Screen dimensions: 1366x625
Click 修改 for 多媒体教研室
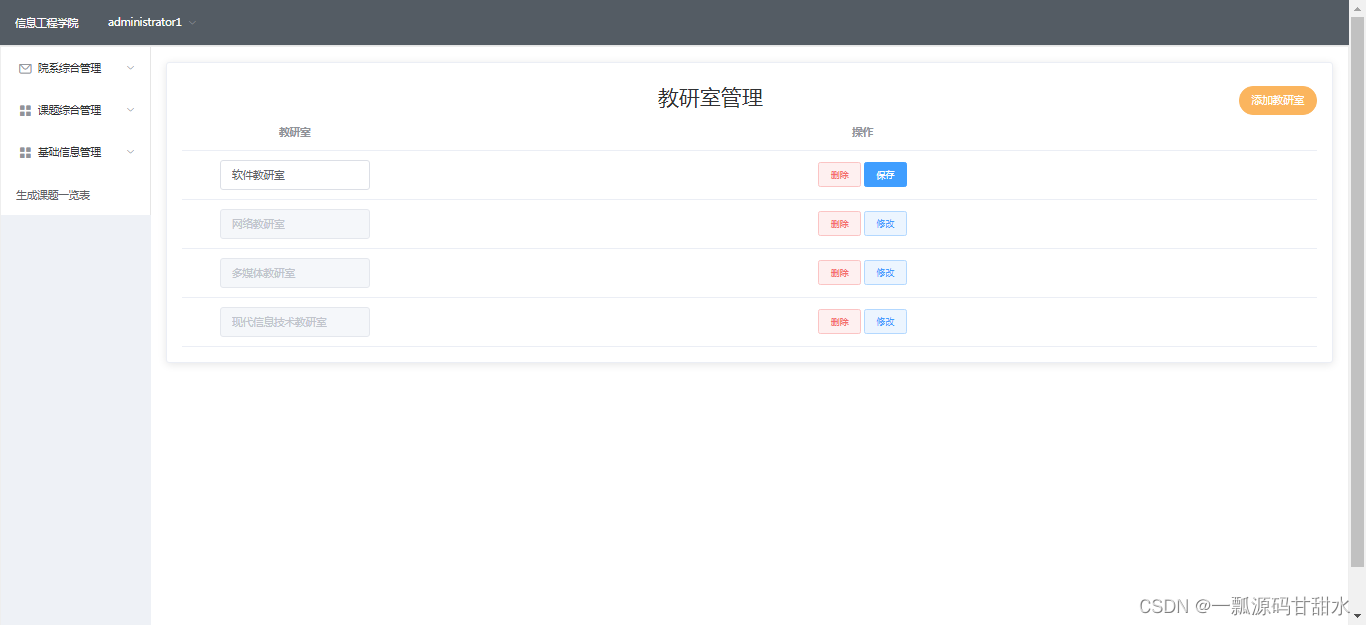pos(885,272)
